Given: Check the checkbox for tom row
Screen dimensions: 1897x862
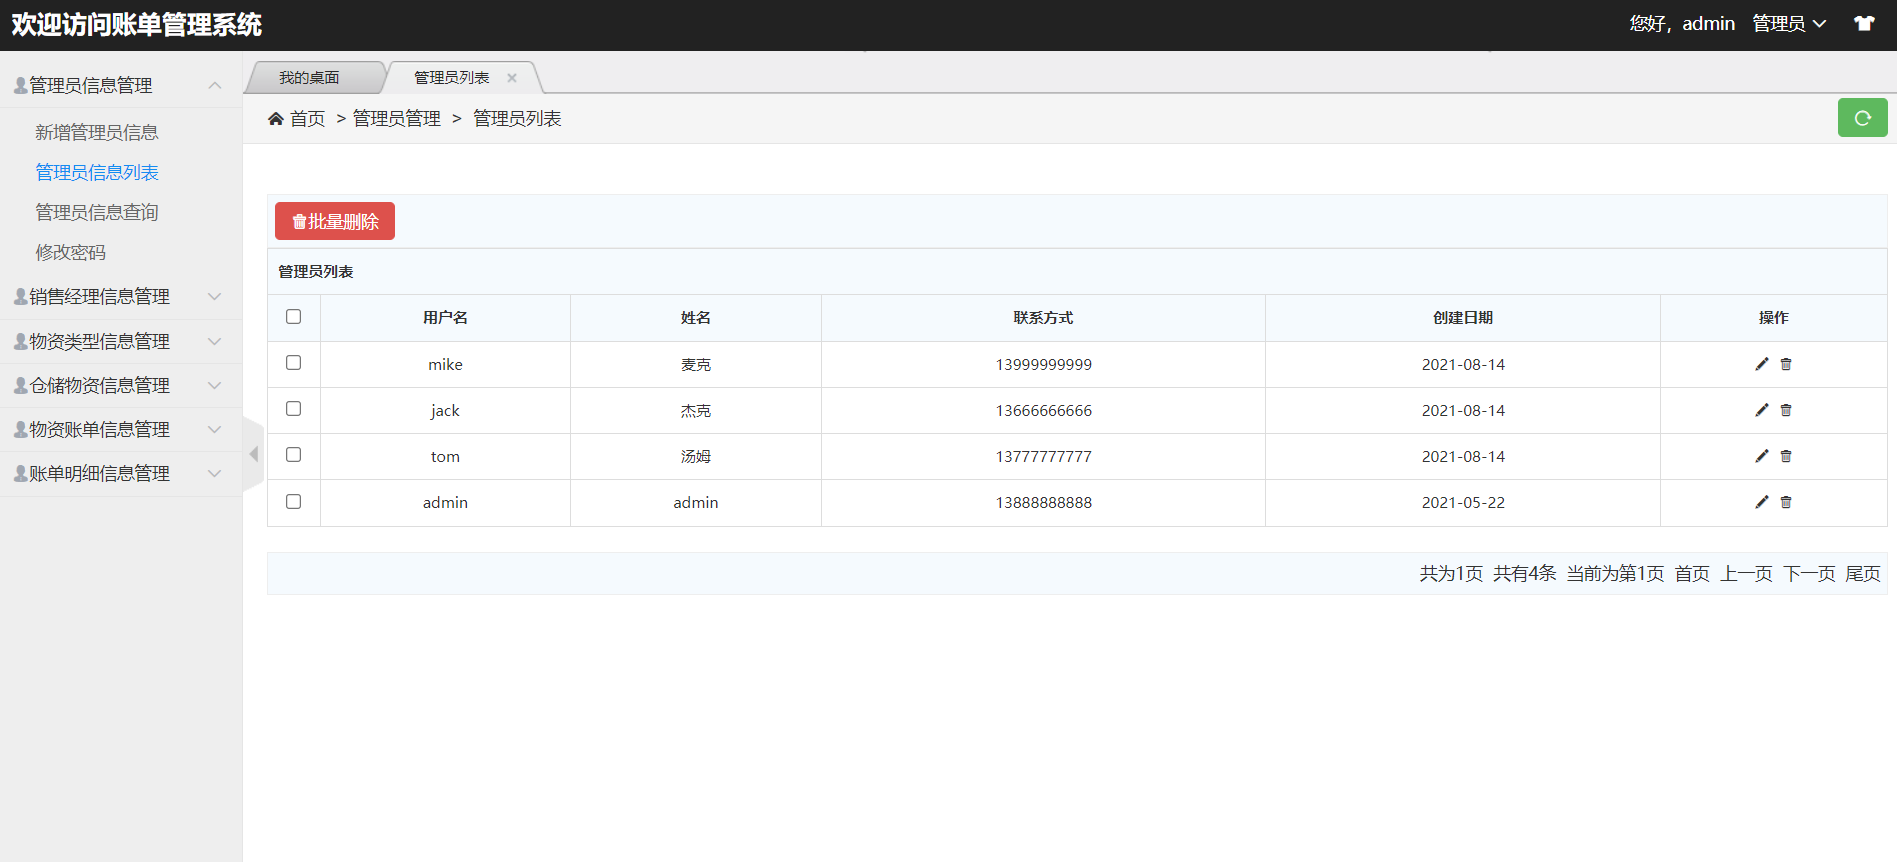Looking at the screenshot, I should coord(293,454).
